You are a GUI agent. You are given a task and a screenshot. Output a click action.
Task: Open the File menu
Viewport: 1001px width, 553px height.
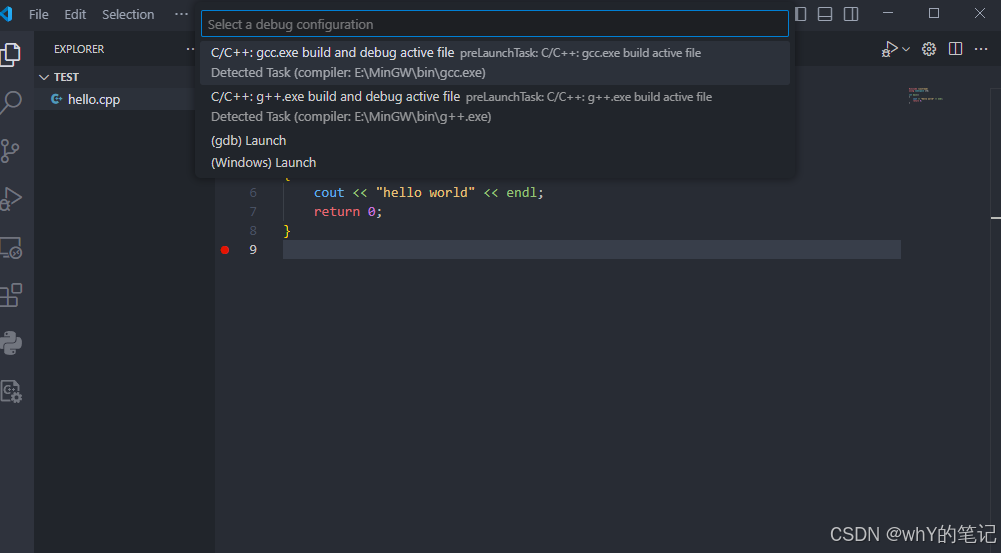[x=38, y=14]
